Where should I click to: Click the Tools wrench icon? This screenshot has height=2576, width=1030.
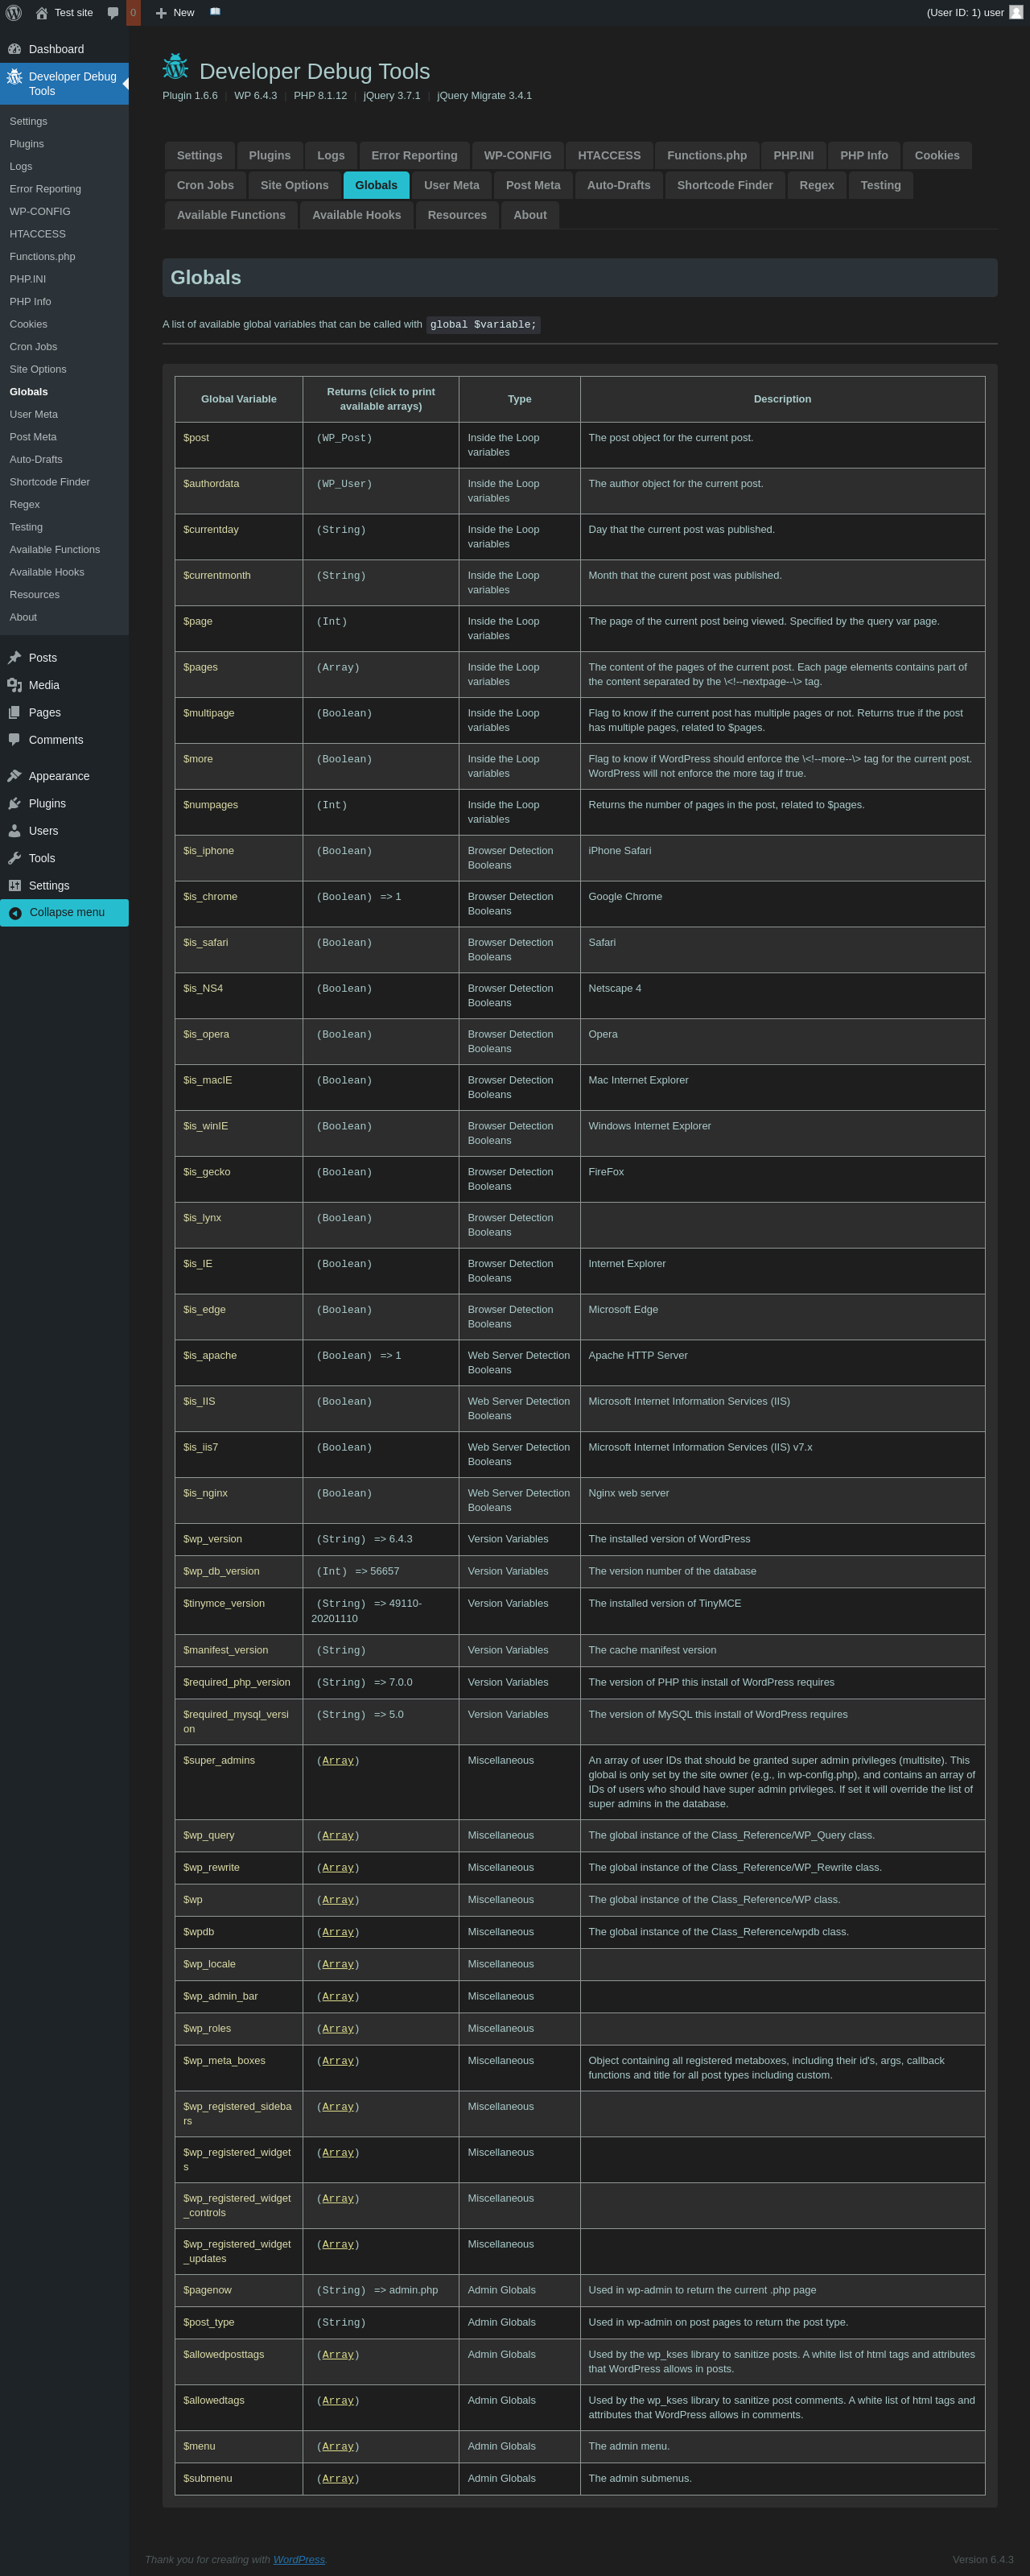[x=15, y=858]
